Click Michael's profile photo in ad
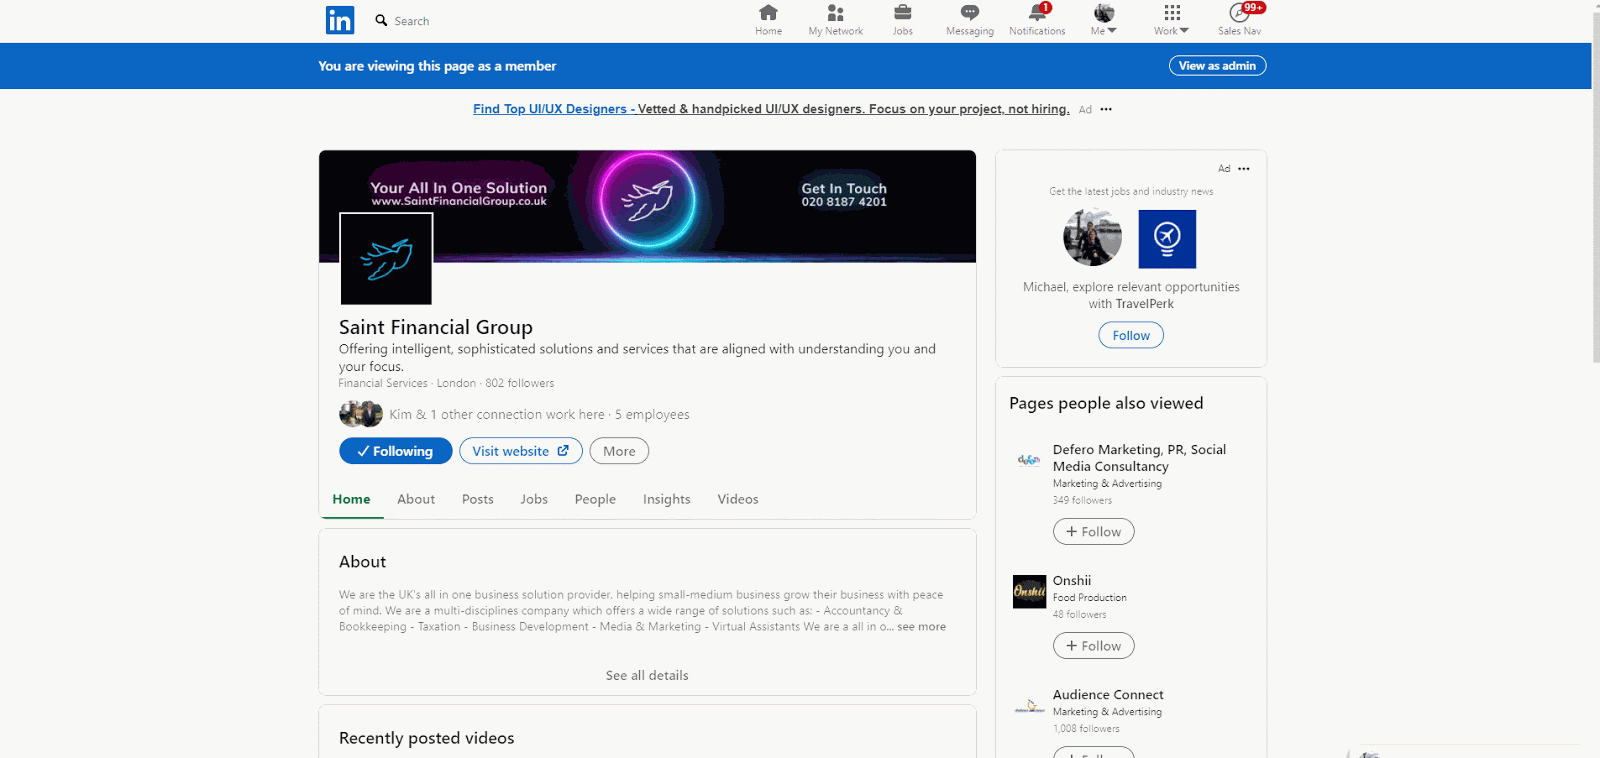 coord(1092,238)
